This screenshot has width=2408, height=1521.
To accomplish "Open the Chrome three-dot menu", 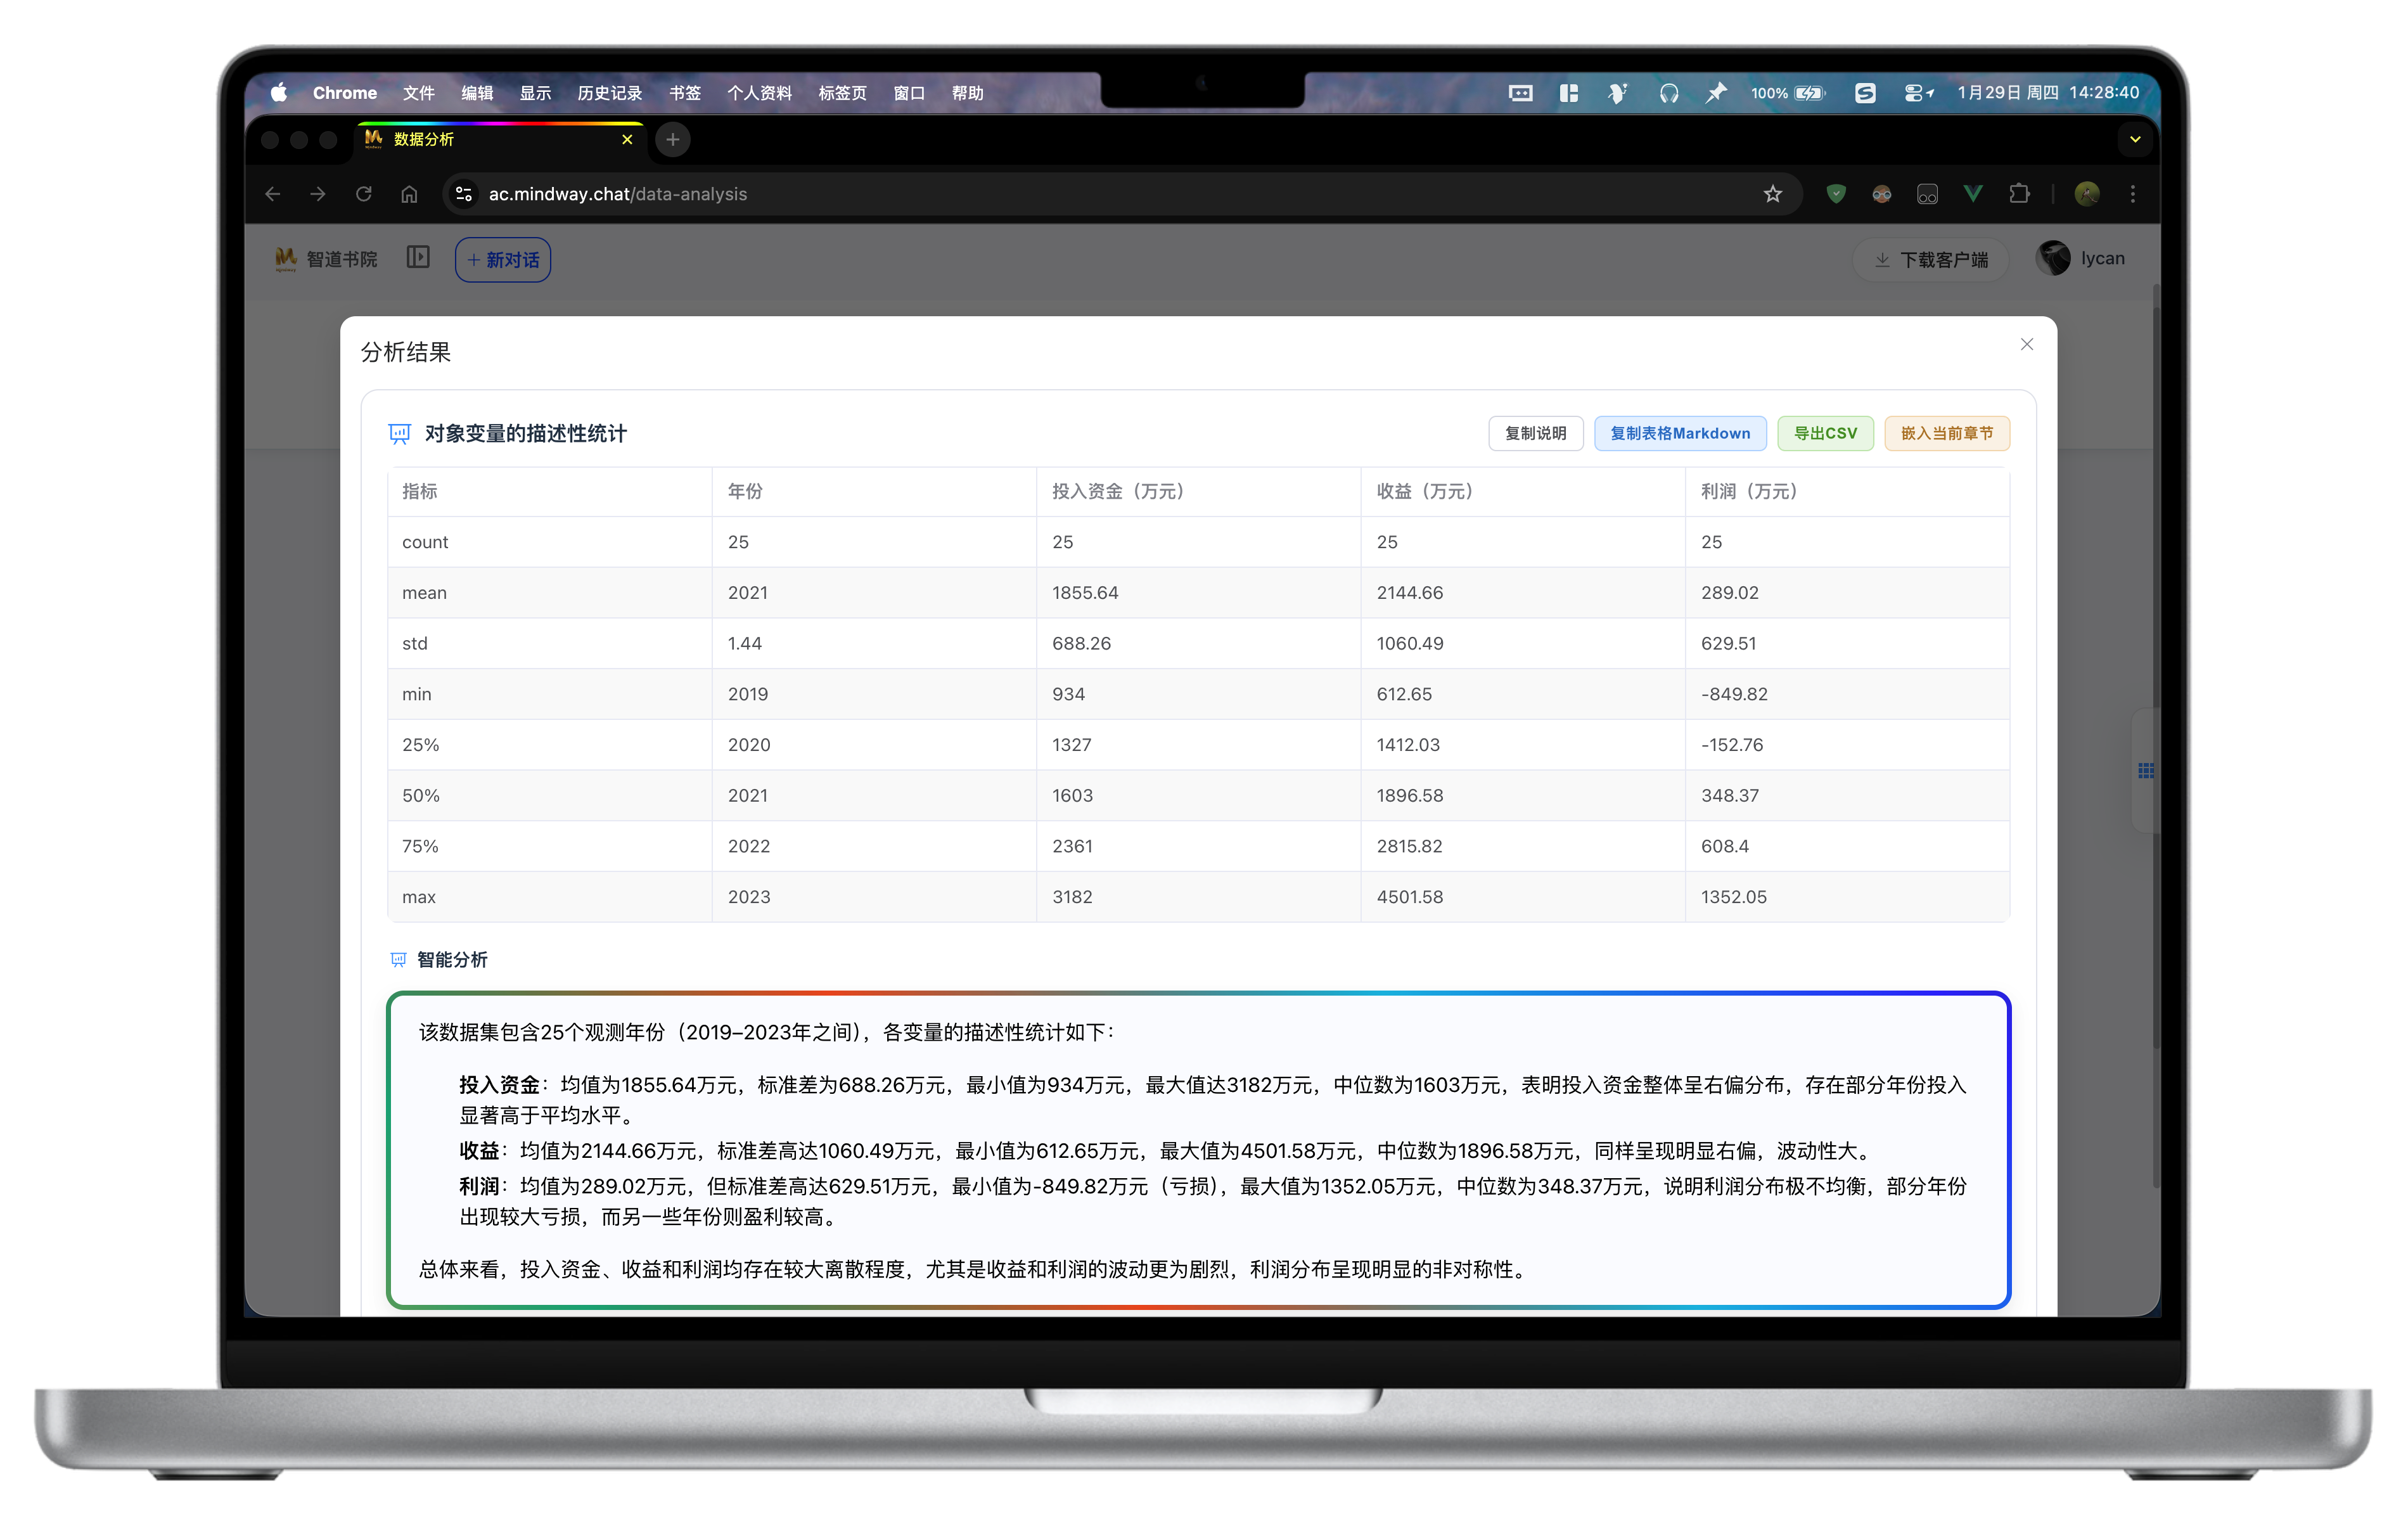I will click(2132, 194).
